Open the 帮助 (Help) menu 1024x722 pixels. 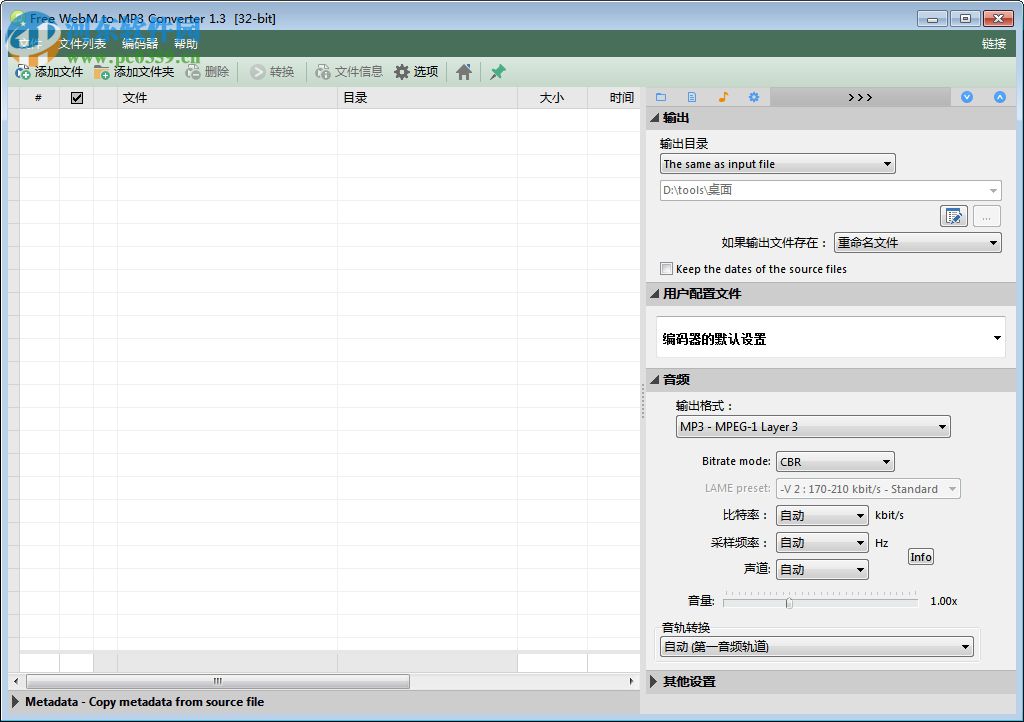coord(185,43)
